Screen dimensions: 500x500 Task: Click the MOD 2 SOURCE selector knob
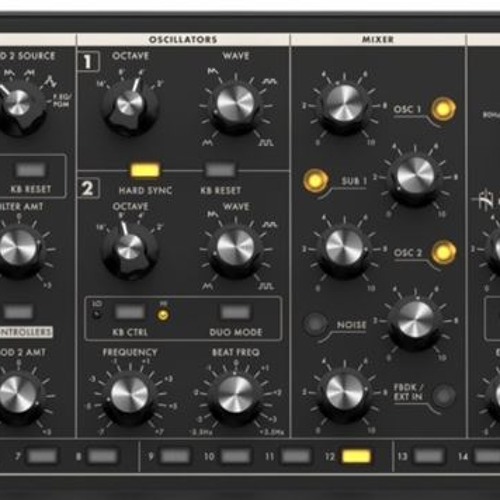18,106
